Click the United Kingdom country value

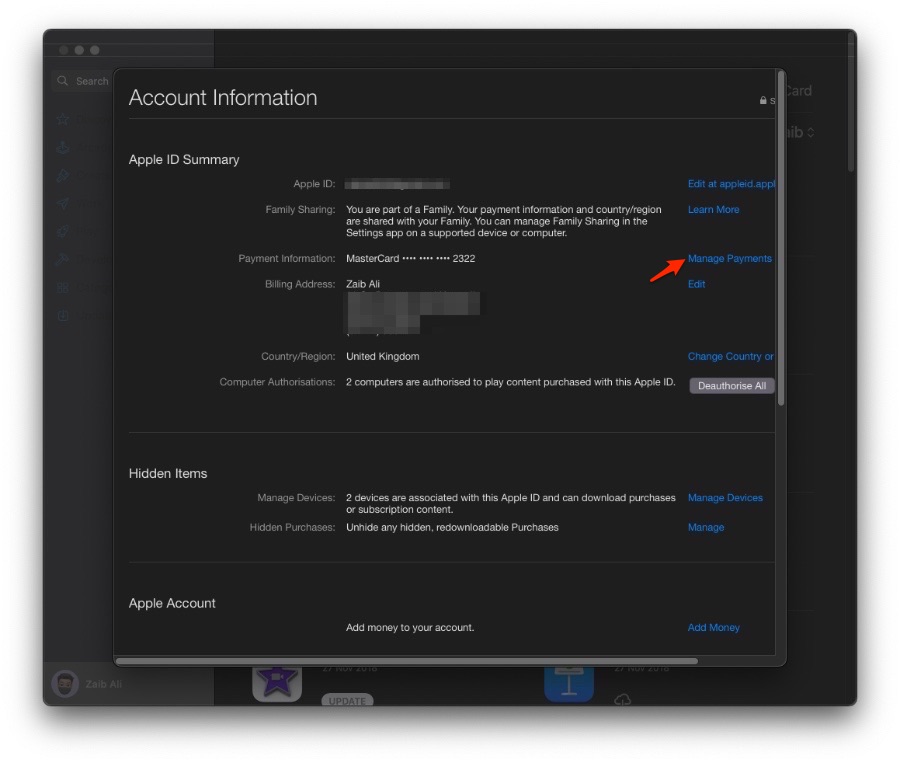pos(383,357)
